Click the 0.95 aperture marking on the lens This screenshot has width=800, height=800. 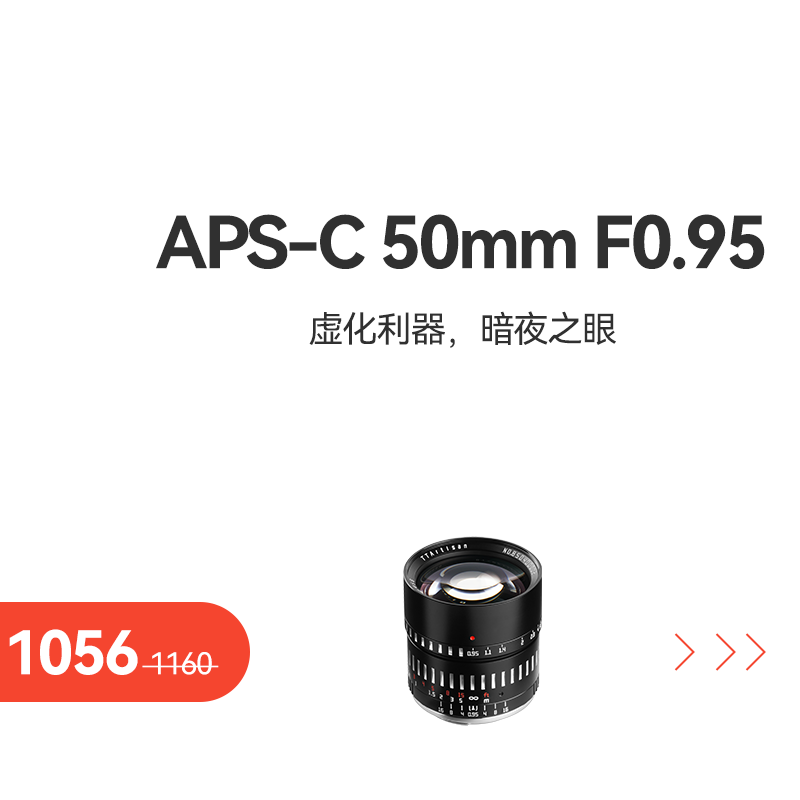(473, 653)
